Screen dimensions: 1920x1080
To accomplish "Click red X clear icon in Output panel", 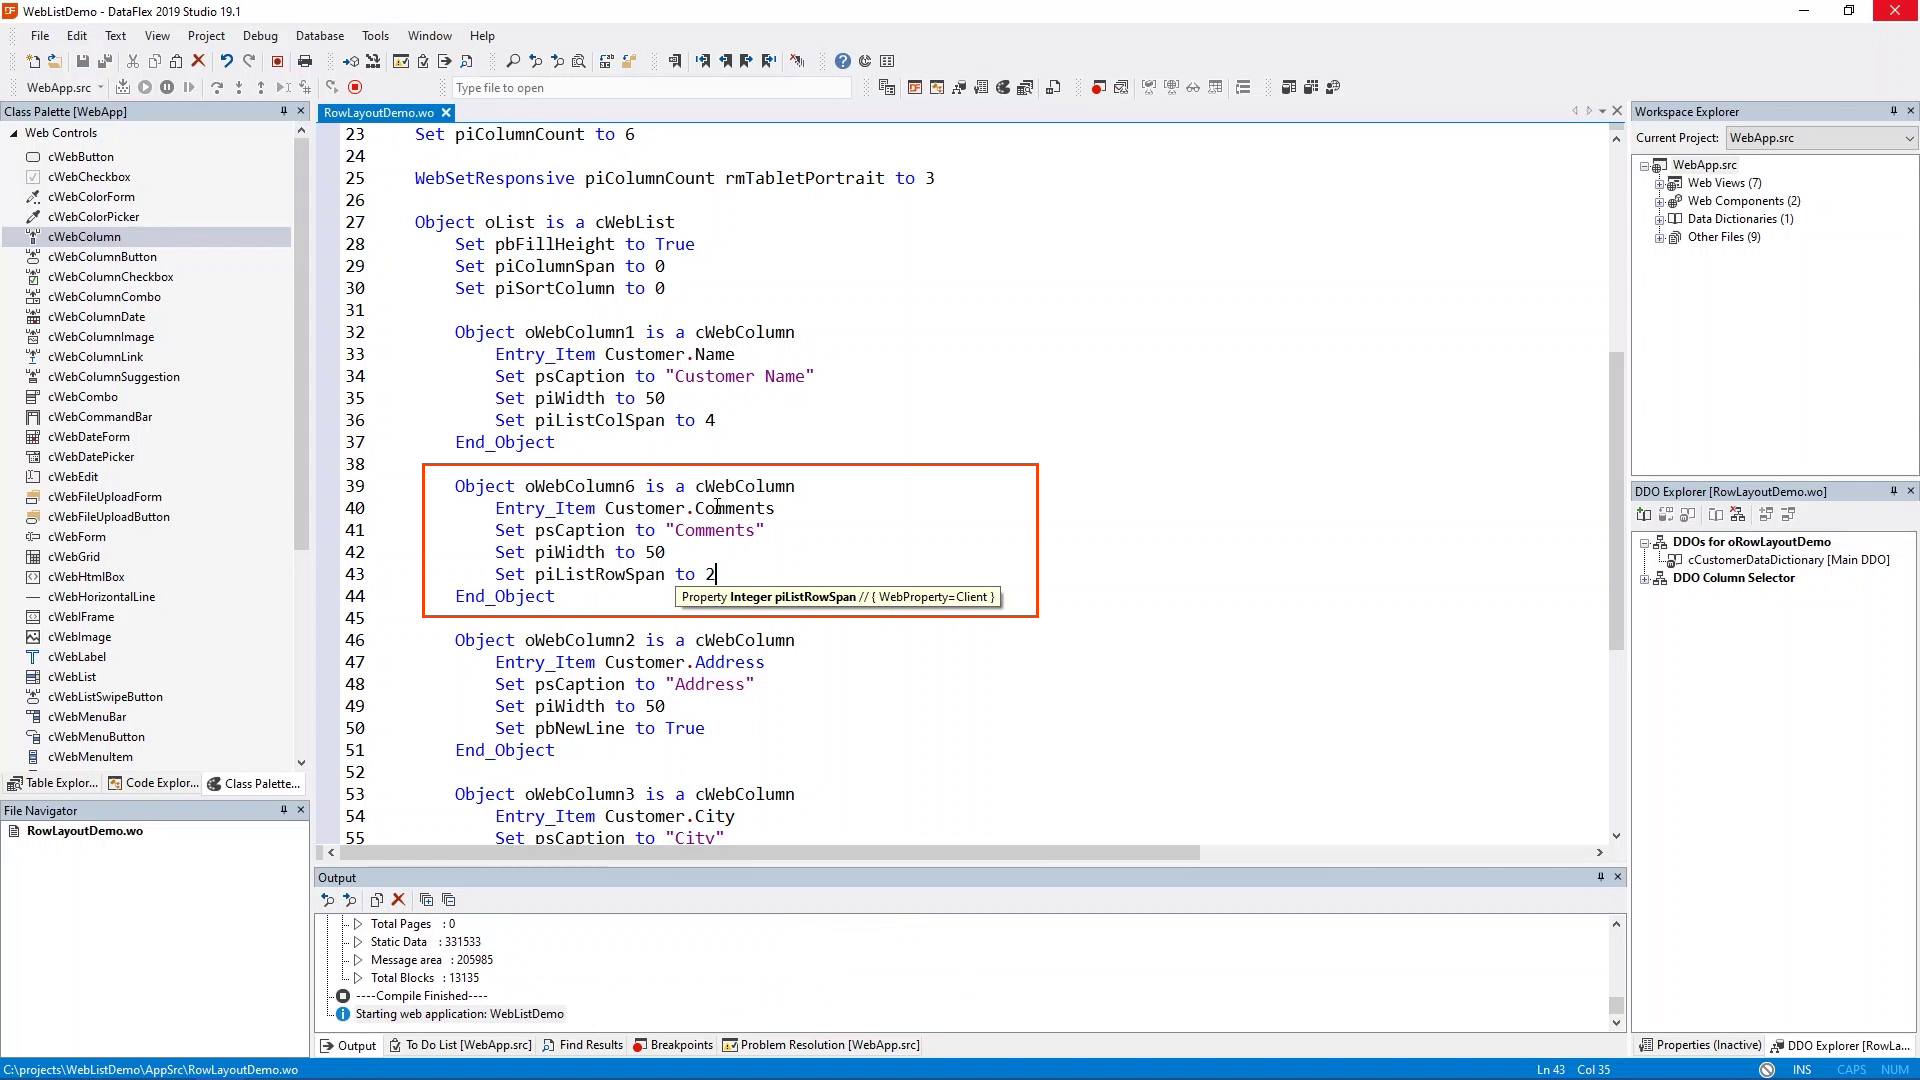I will coord(398,900).
